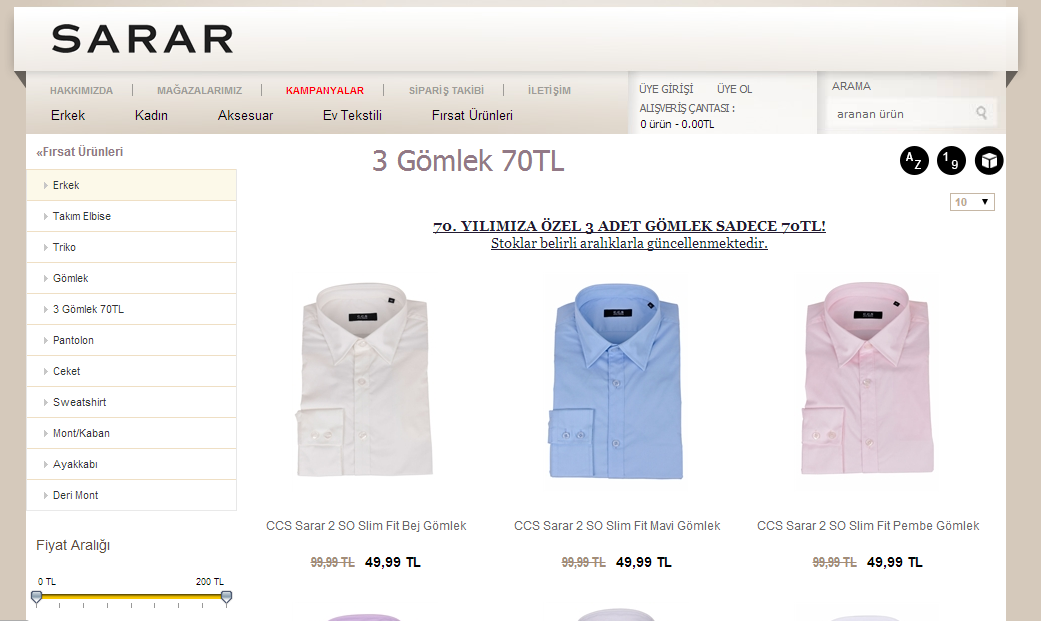Click the right price range slider handle
1041x621 pixels.
[x=226, y=598]
